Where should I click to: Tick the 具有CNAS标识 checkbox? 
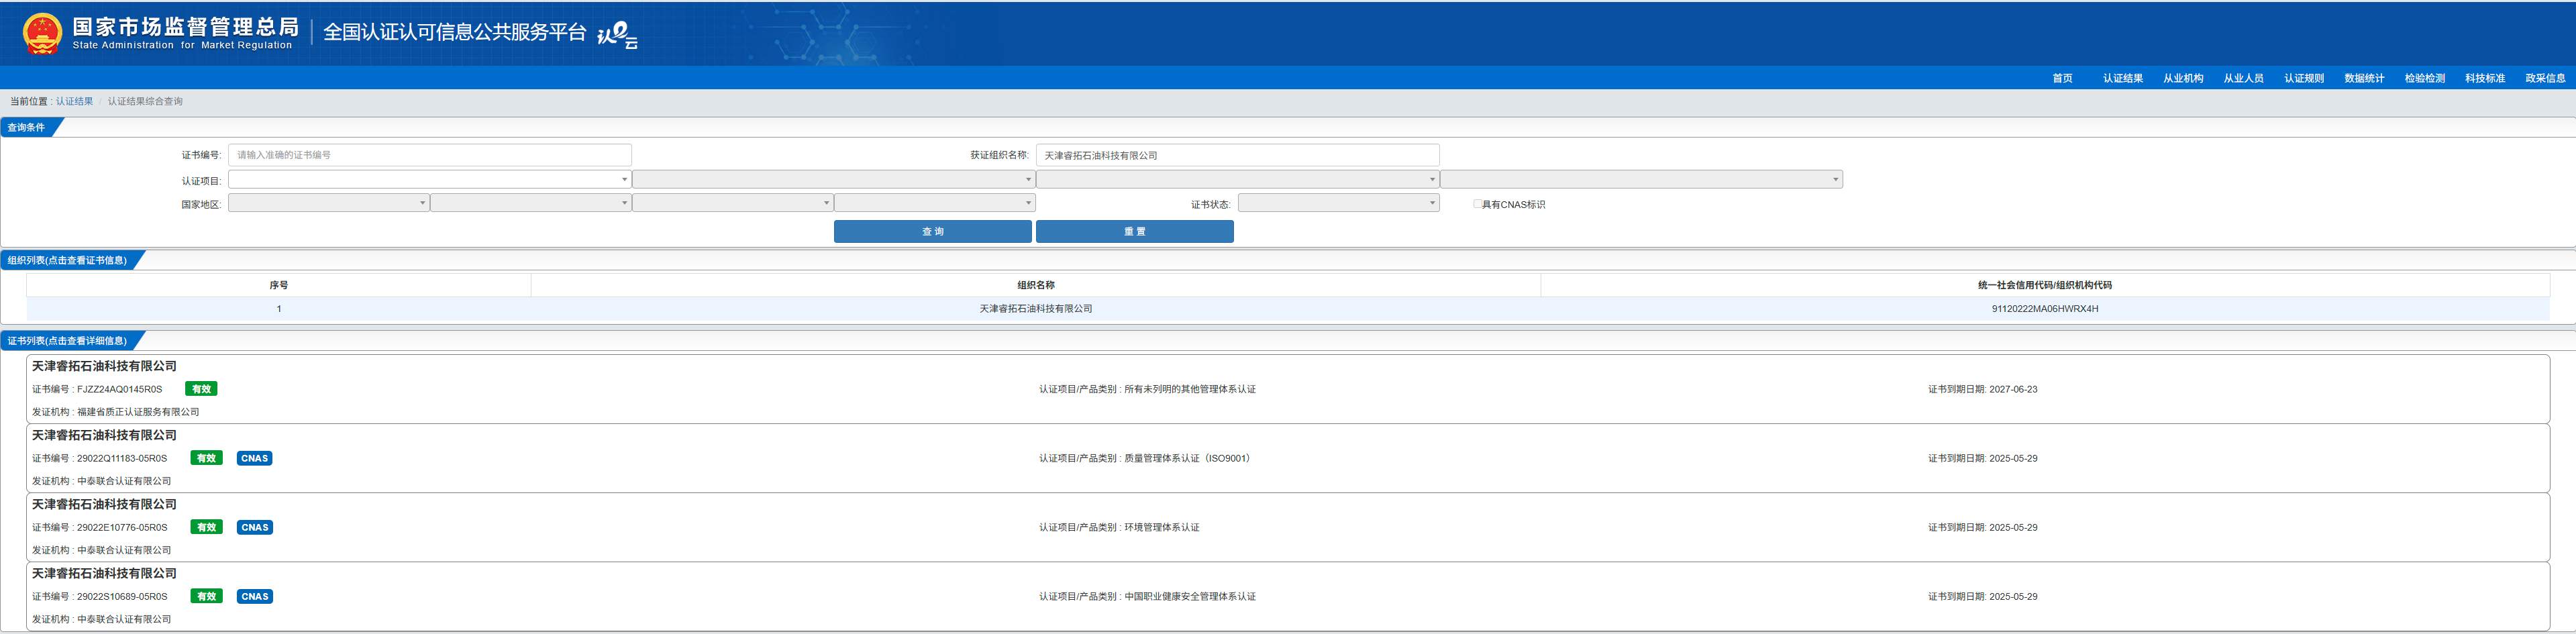[x=1477, y=204]
